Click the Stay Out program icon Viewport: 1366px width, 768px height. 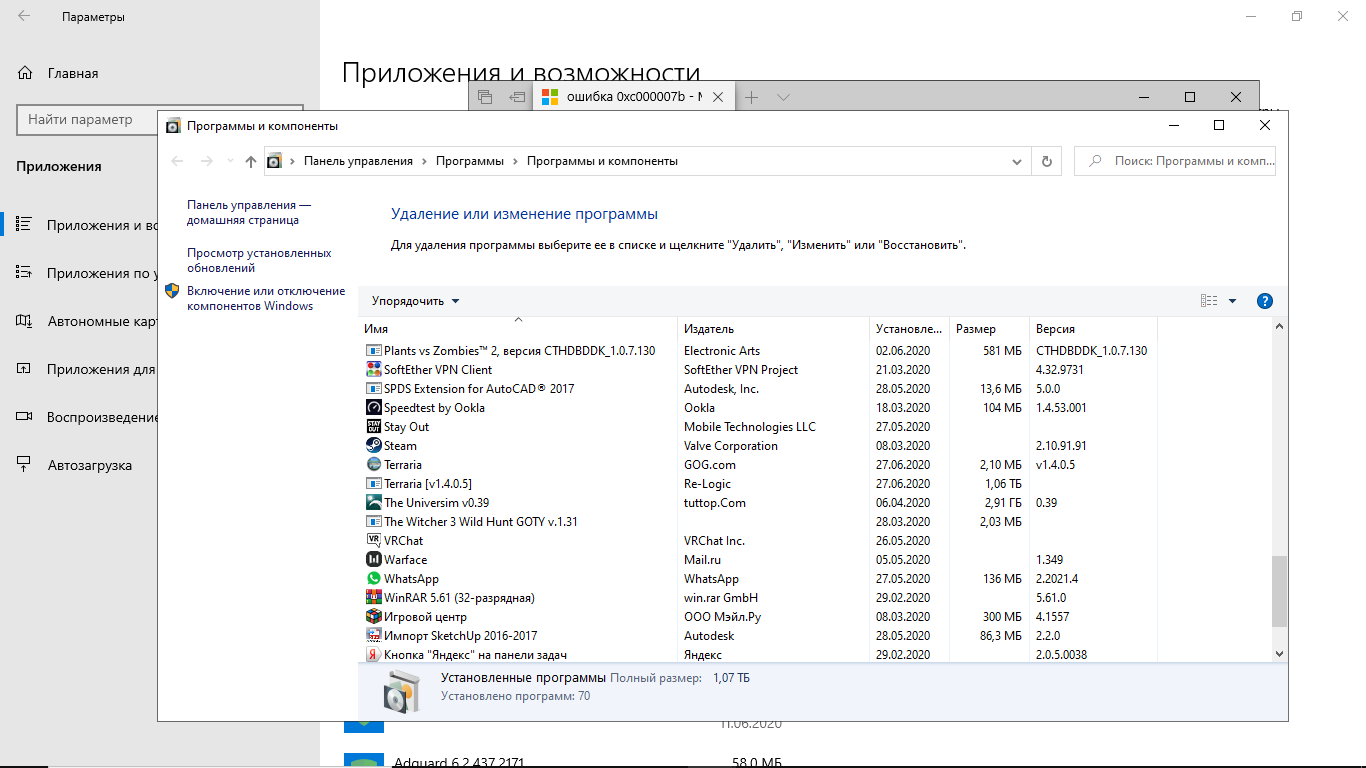373,427
